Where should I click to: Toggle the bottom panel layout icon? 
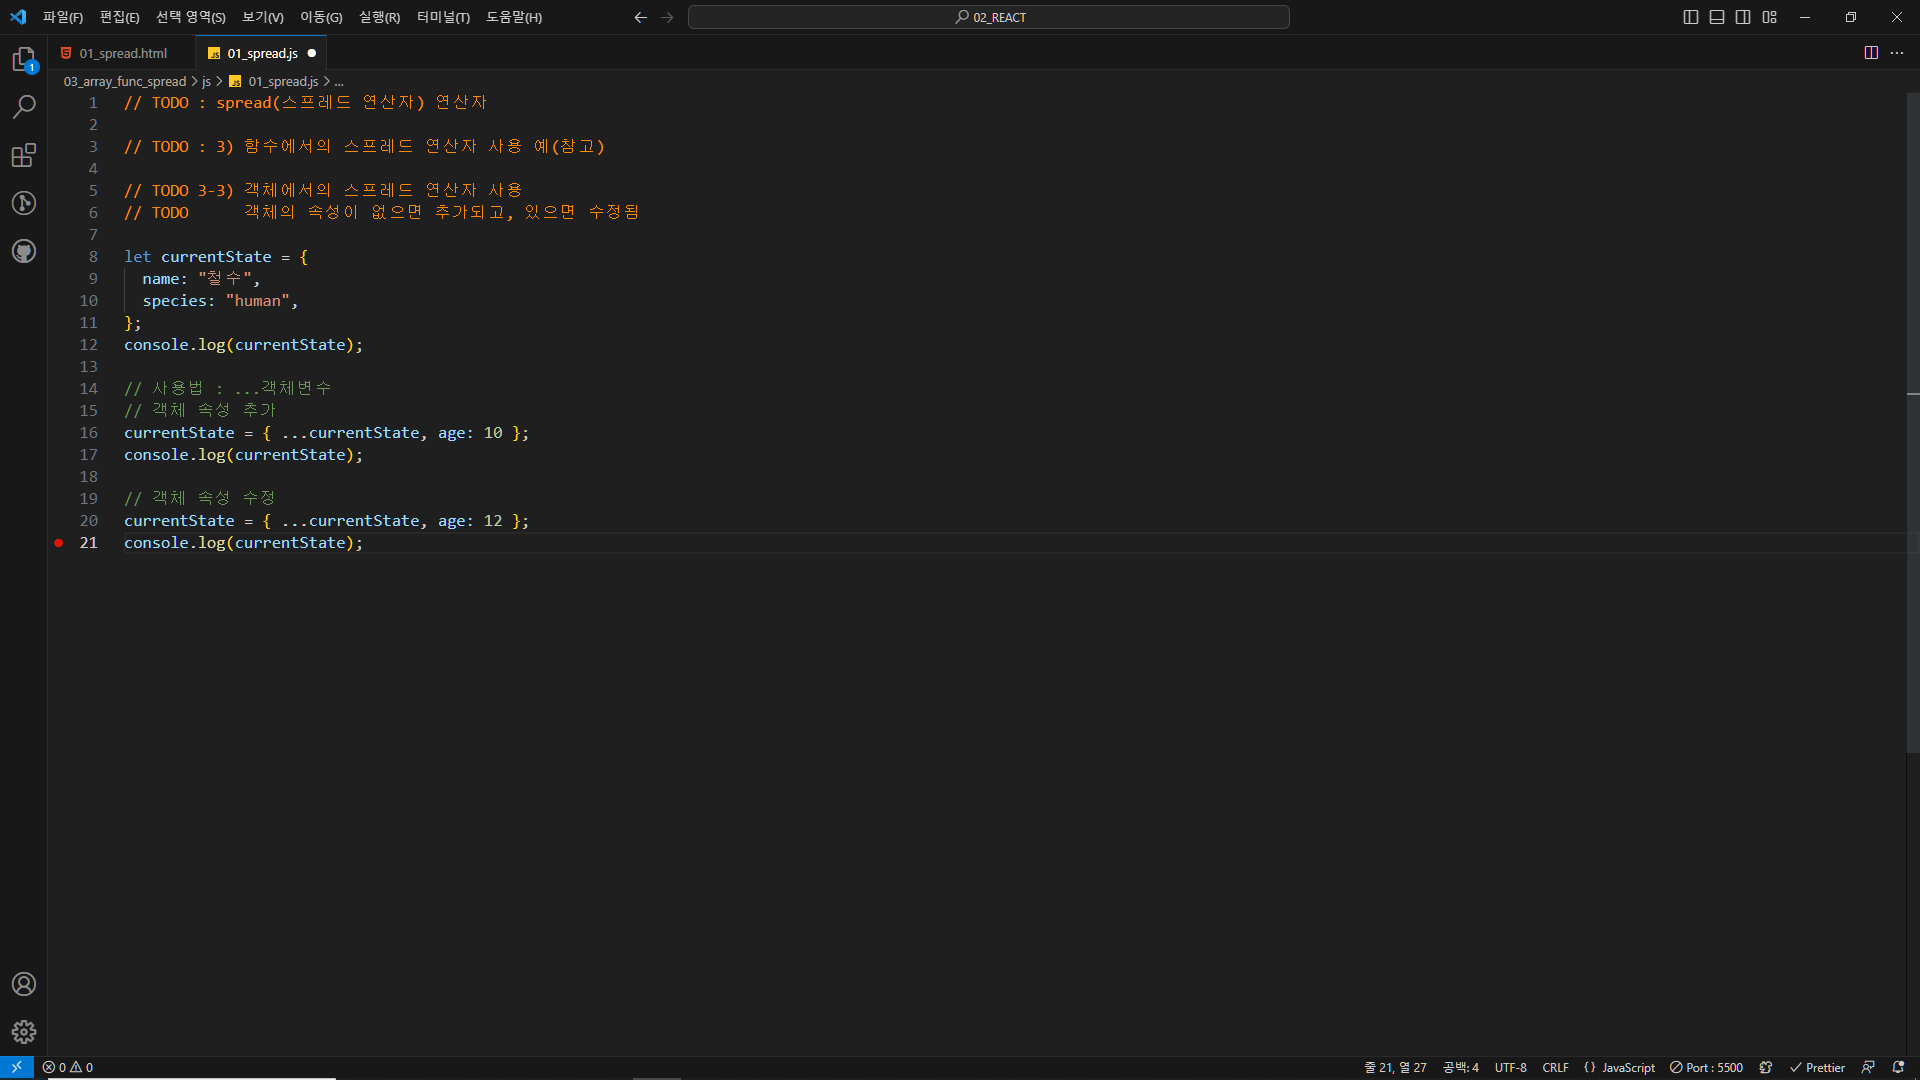(1717, 17)
